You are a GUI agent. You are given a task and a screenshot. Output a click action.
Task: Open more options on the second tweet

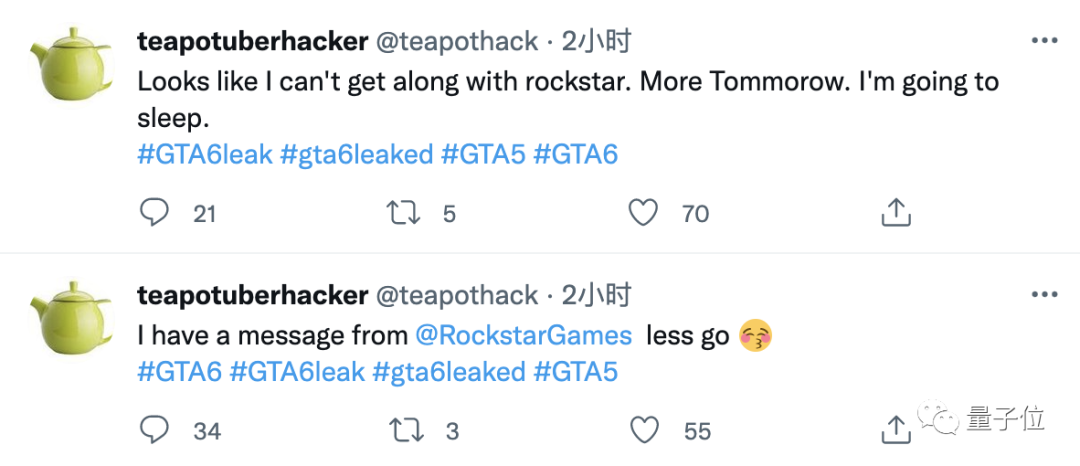(1043, 295)
